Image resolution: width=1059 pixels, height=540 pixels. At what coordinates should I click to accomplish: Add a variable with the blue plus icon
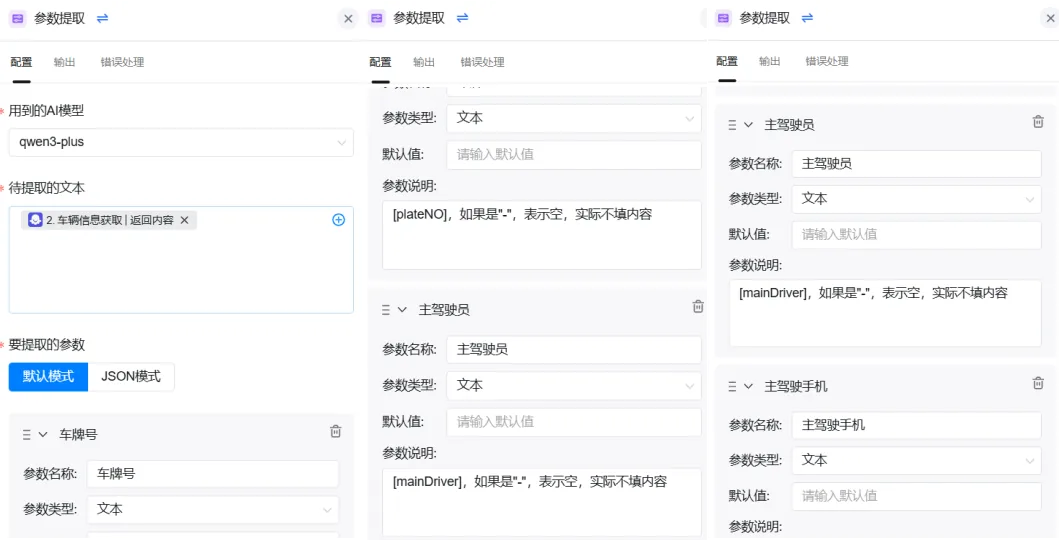pyautogui.click(x=339, y=219)
